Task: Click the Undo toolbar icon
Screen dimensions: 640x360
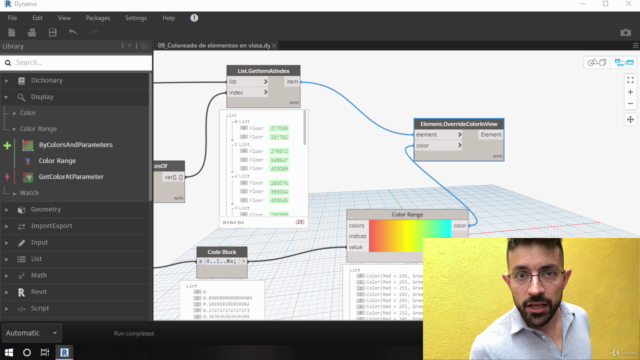Action: click(x=73, y=33)
